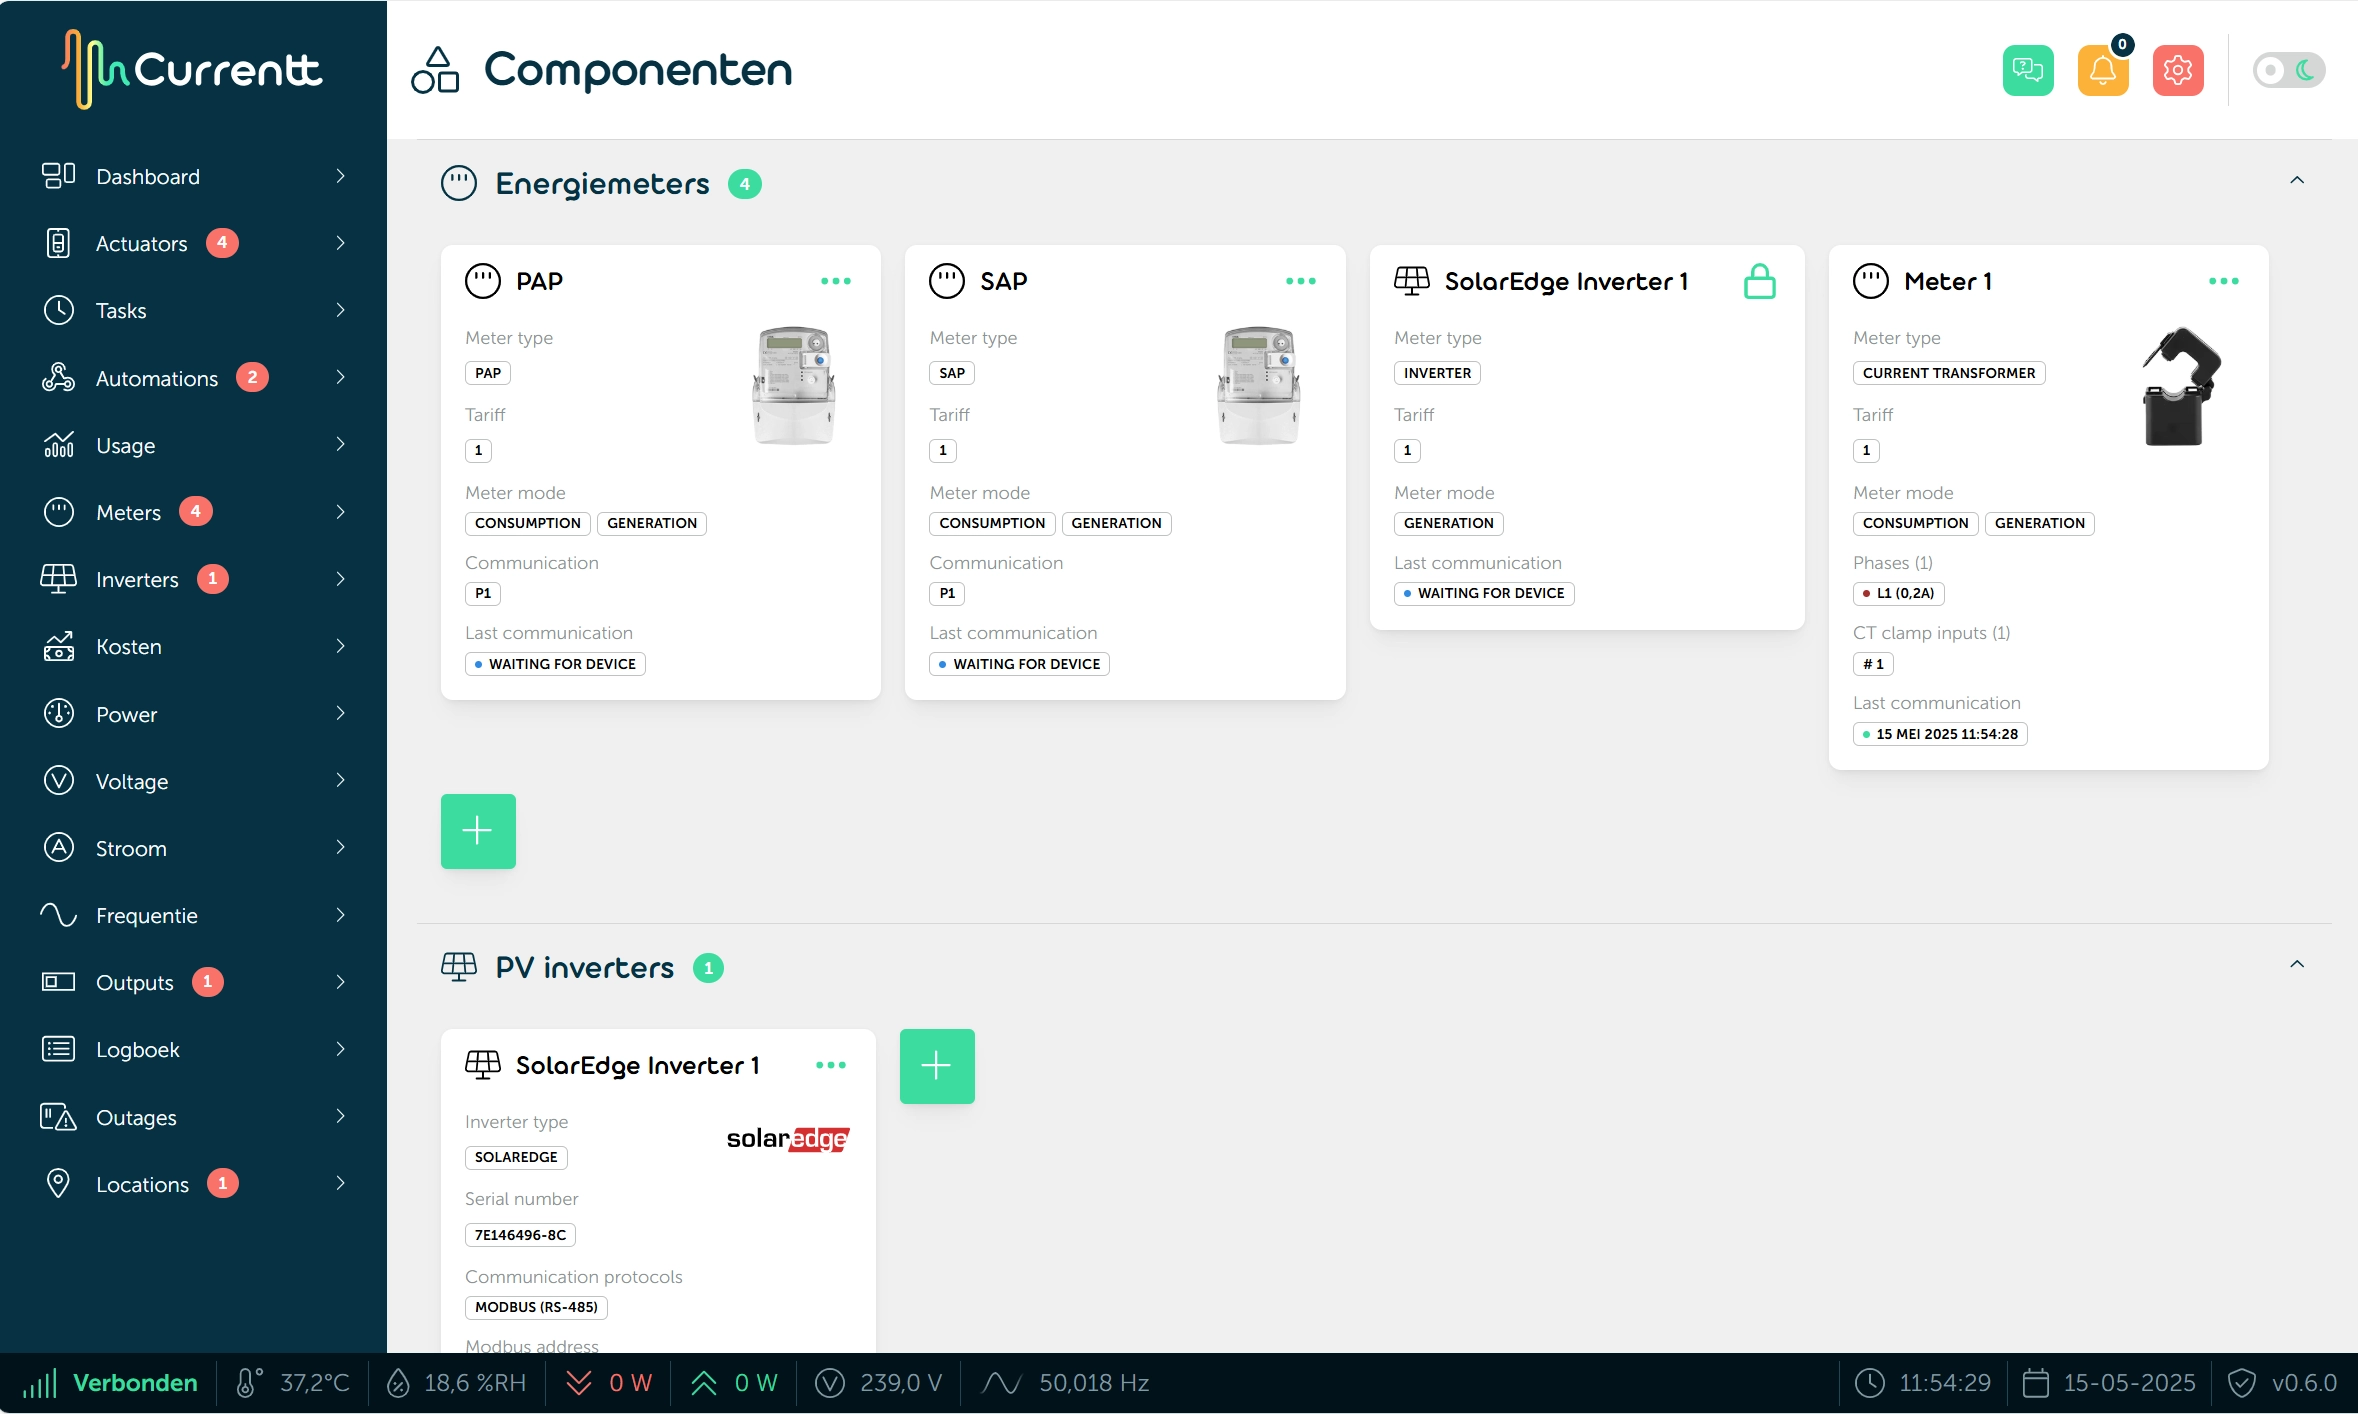Click the Verbonden connection icon in status bar
Viewport: 2358px width, 1414px height.
(41, 1383)
